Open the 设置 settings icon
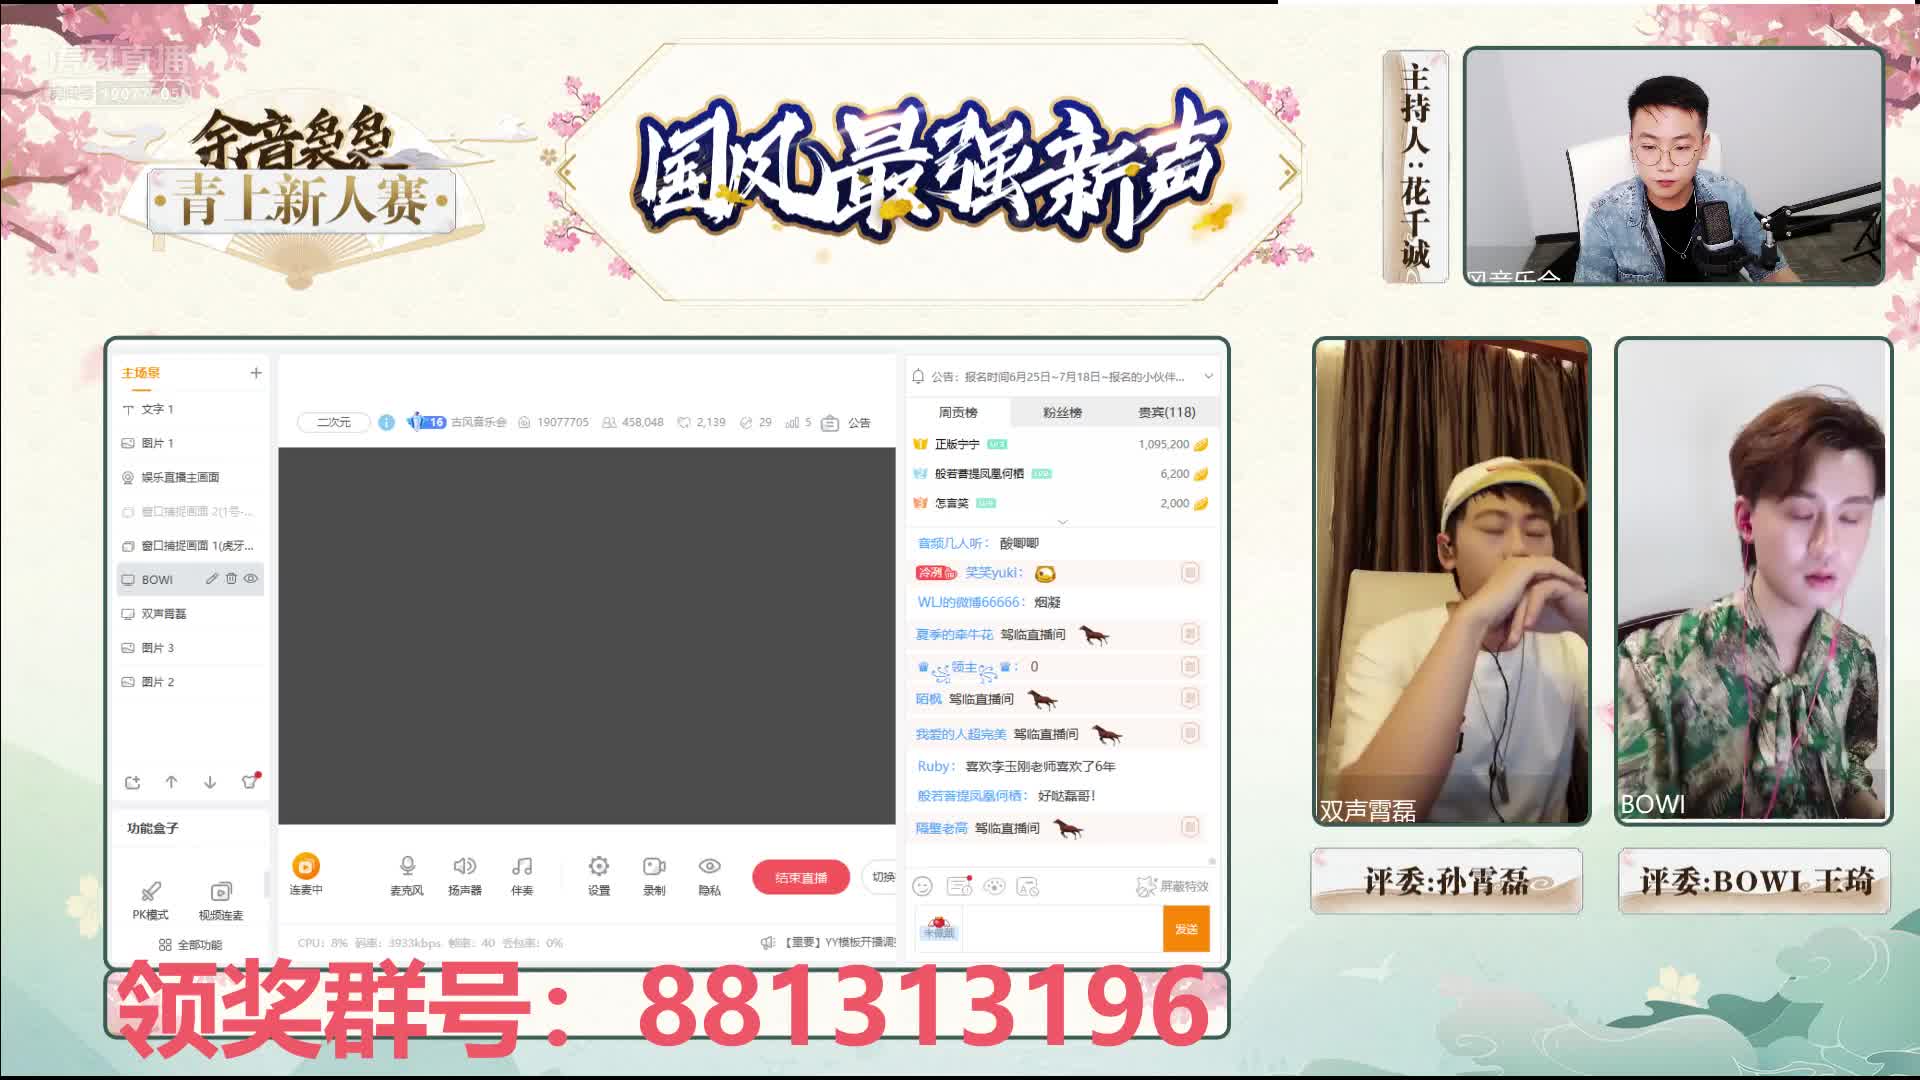 (x=598, y=869)
